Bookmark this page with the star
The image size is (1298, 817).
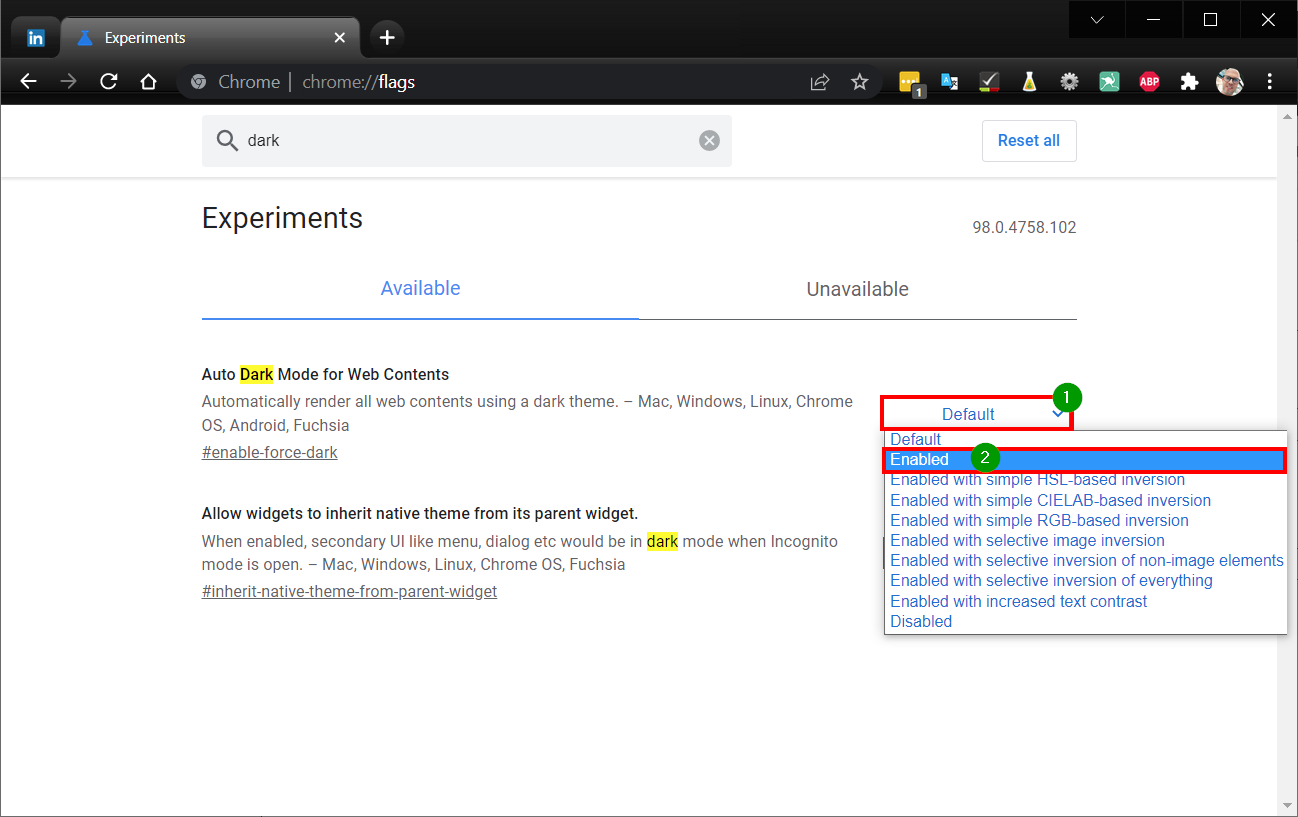[x=860, y=82]
